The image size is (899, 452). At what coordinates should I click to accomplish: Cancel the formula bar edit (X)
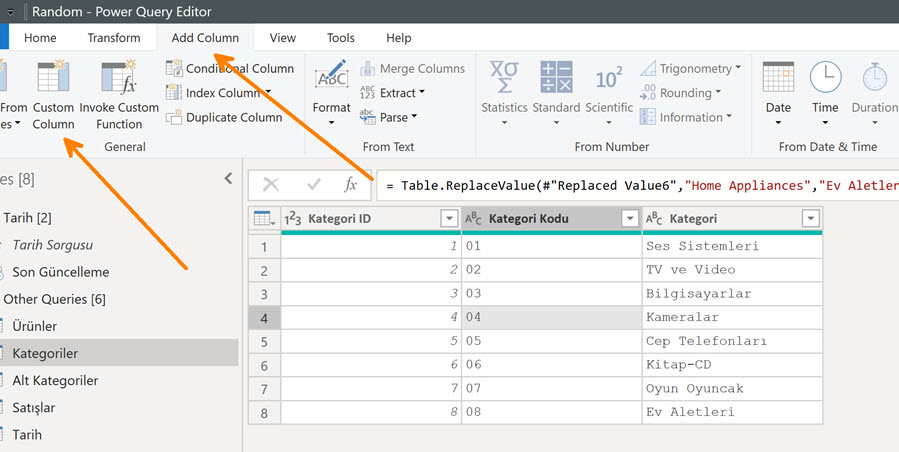[271, 185]
